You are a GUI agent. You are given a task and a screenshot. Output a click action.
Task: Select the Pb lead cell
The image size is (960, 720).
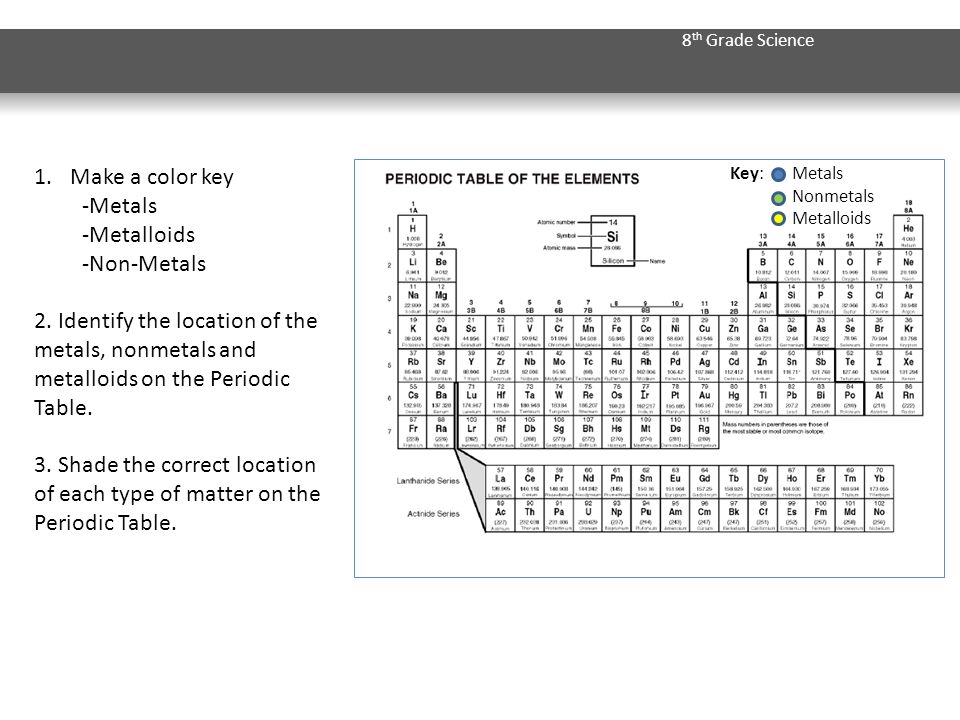[x=791, y=399]
